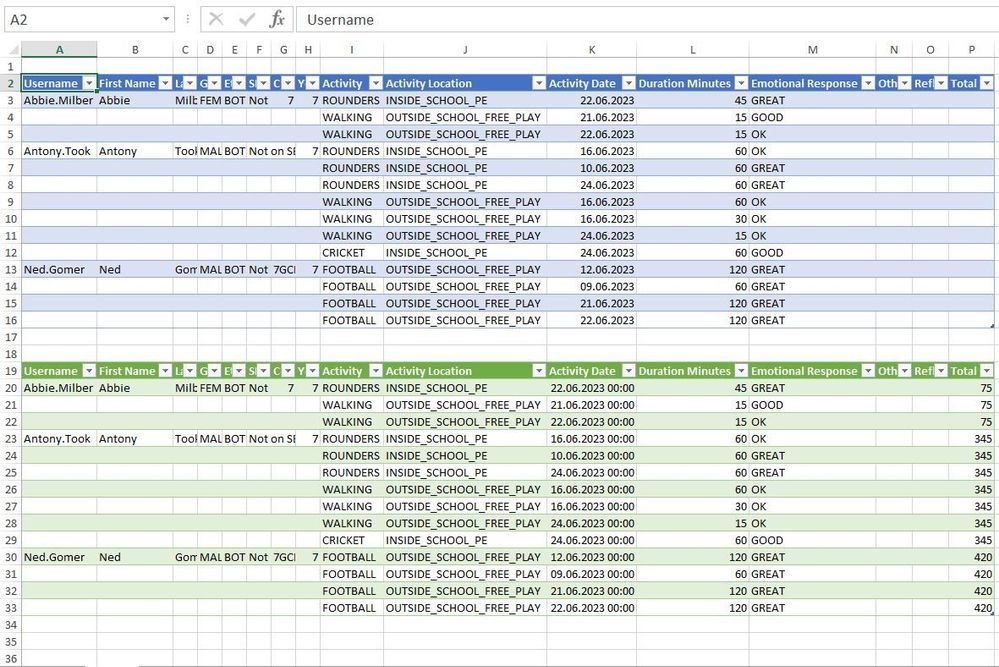The width and height of the screenshot is (999, 667).
Task: Select column J header
Action: coord(465,50)
